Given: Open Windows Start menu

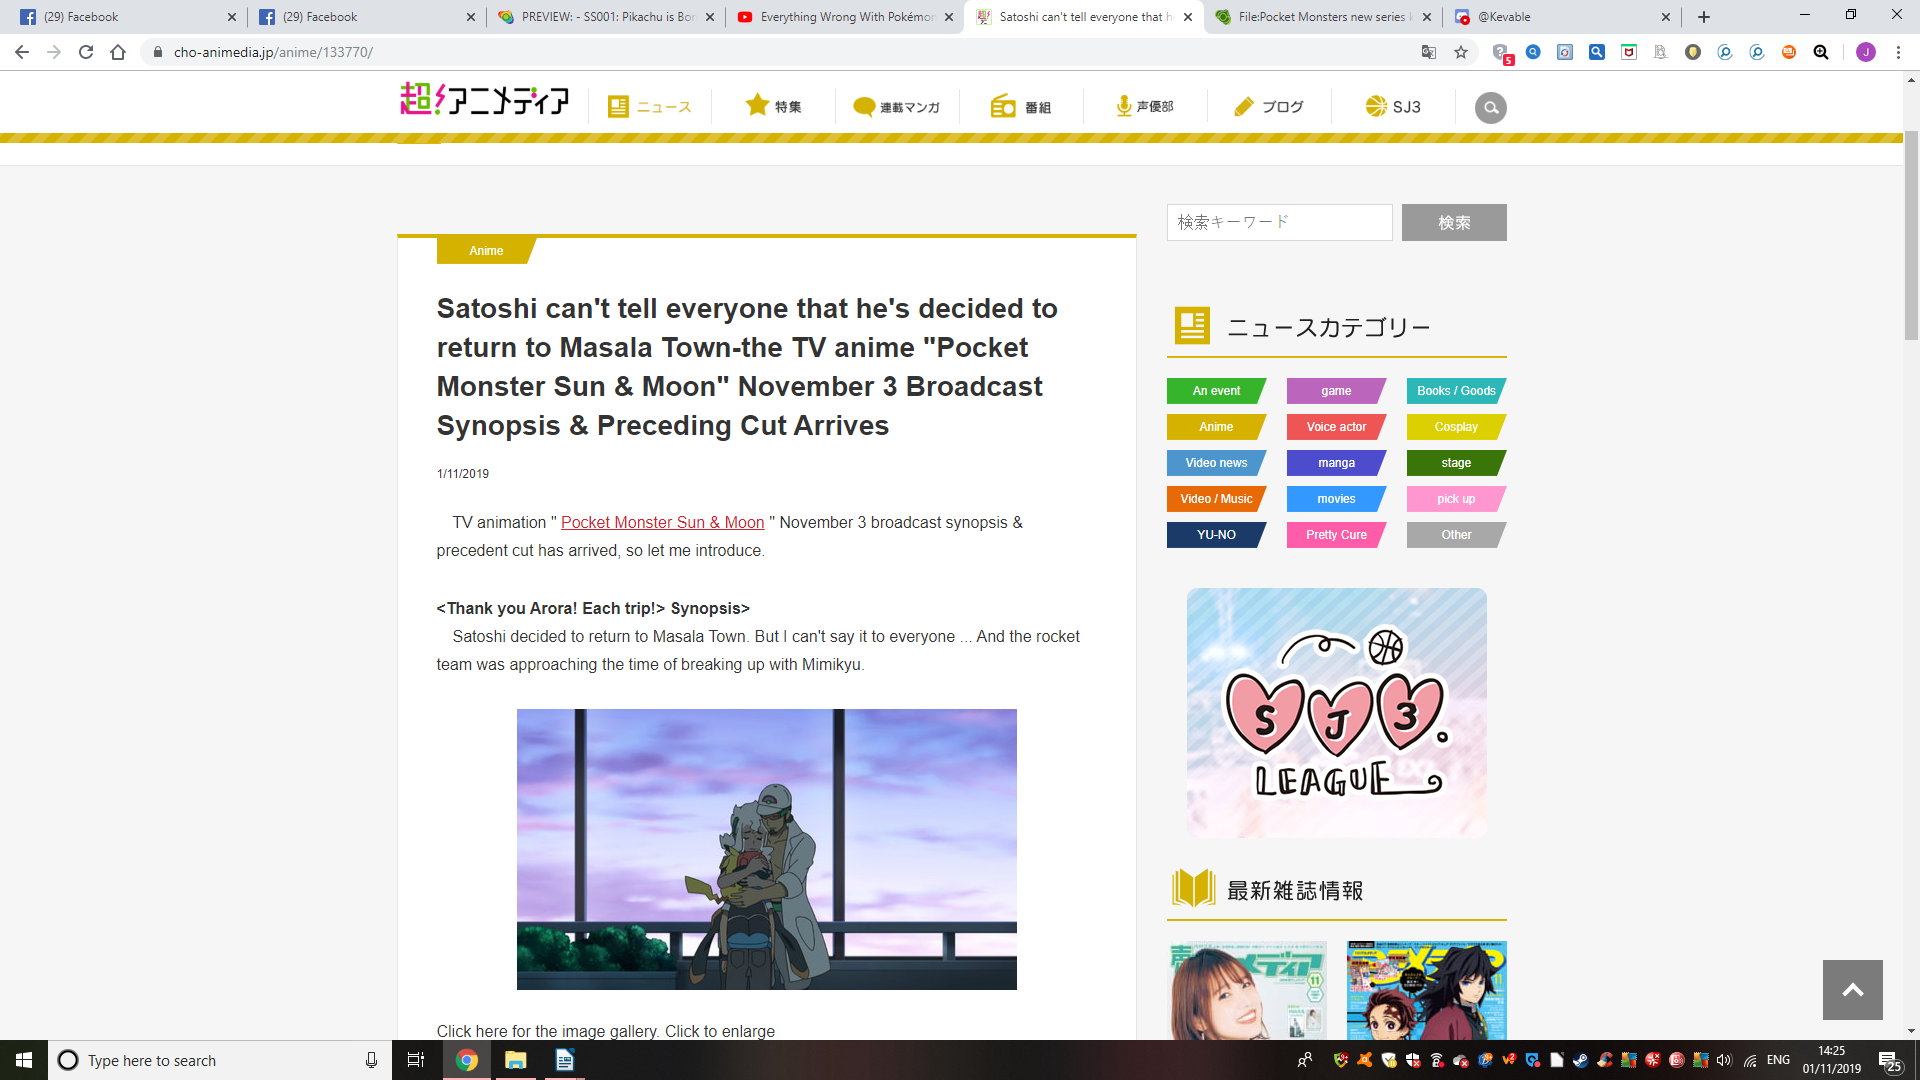Looking at the screenshot, I should [x=24, y=1060].
